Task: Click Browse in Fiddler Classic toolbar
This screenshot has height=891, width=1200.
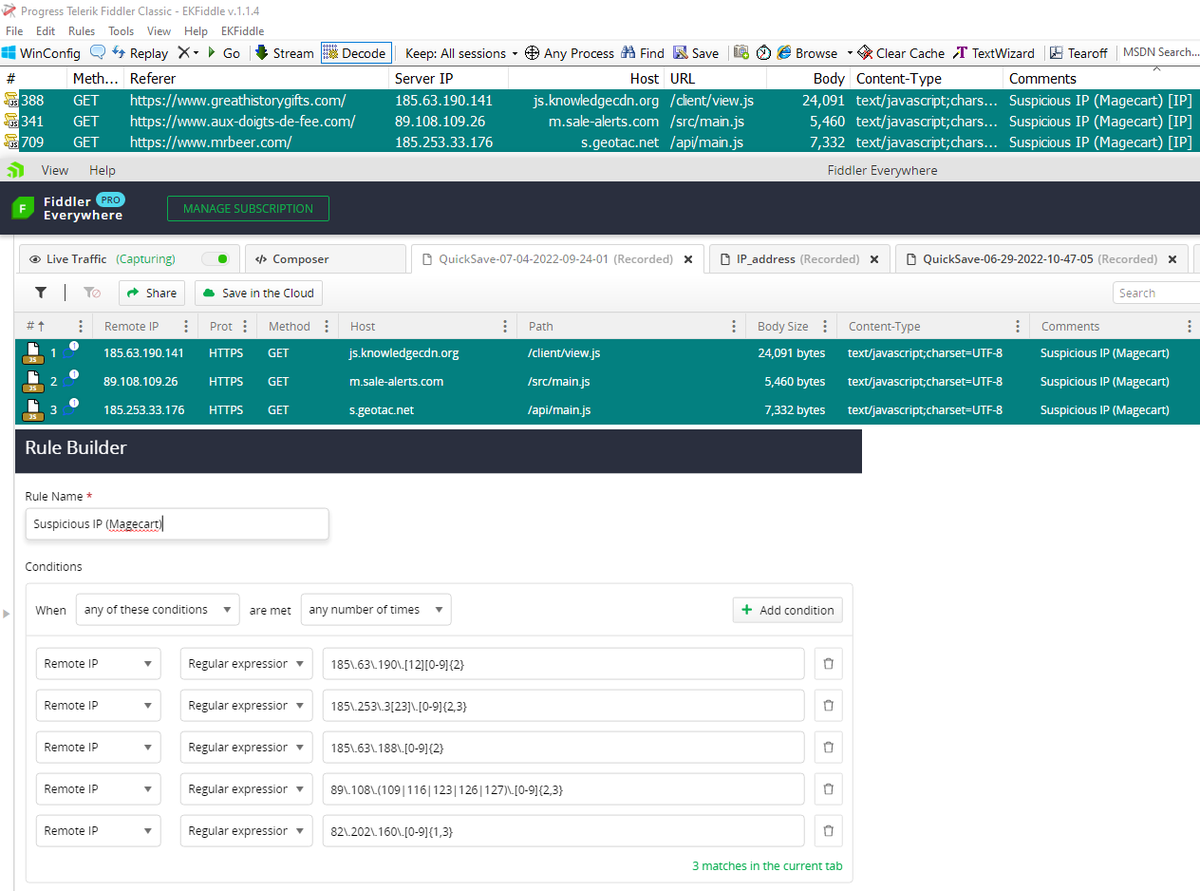Action: click(x=808, y=53)
